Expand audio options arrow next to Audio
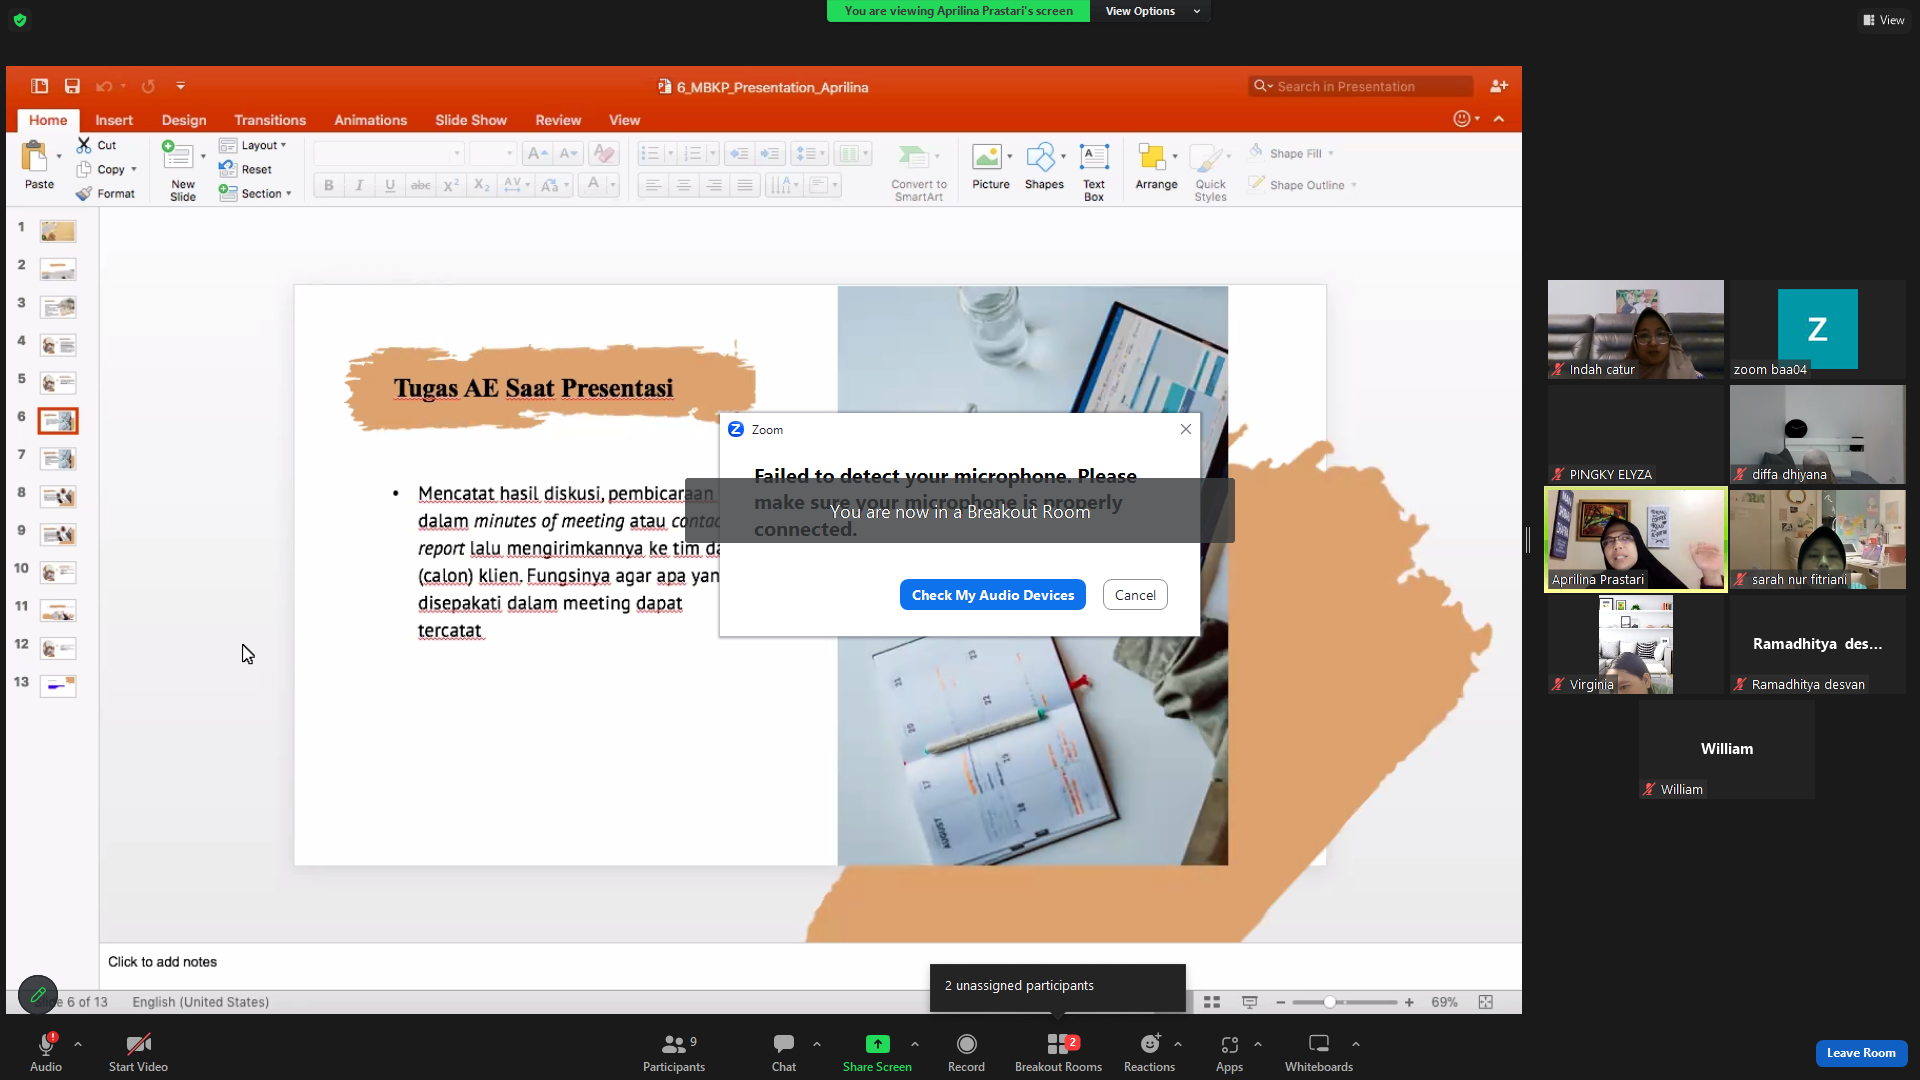The width and height of the screenshot is (1920, 1080). click(x=78, y=1044)
